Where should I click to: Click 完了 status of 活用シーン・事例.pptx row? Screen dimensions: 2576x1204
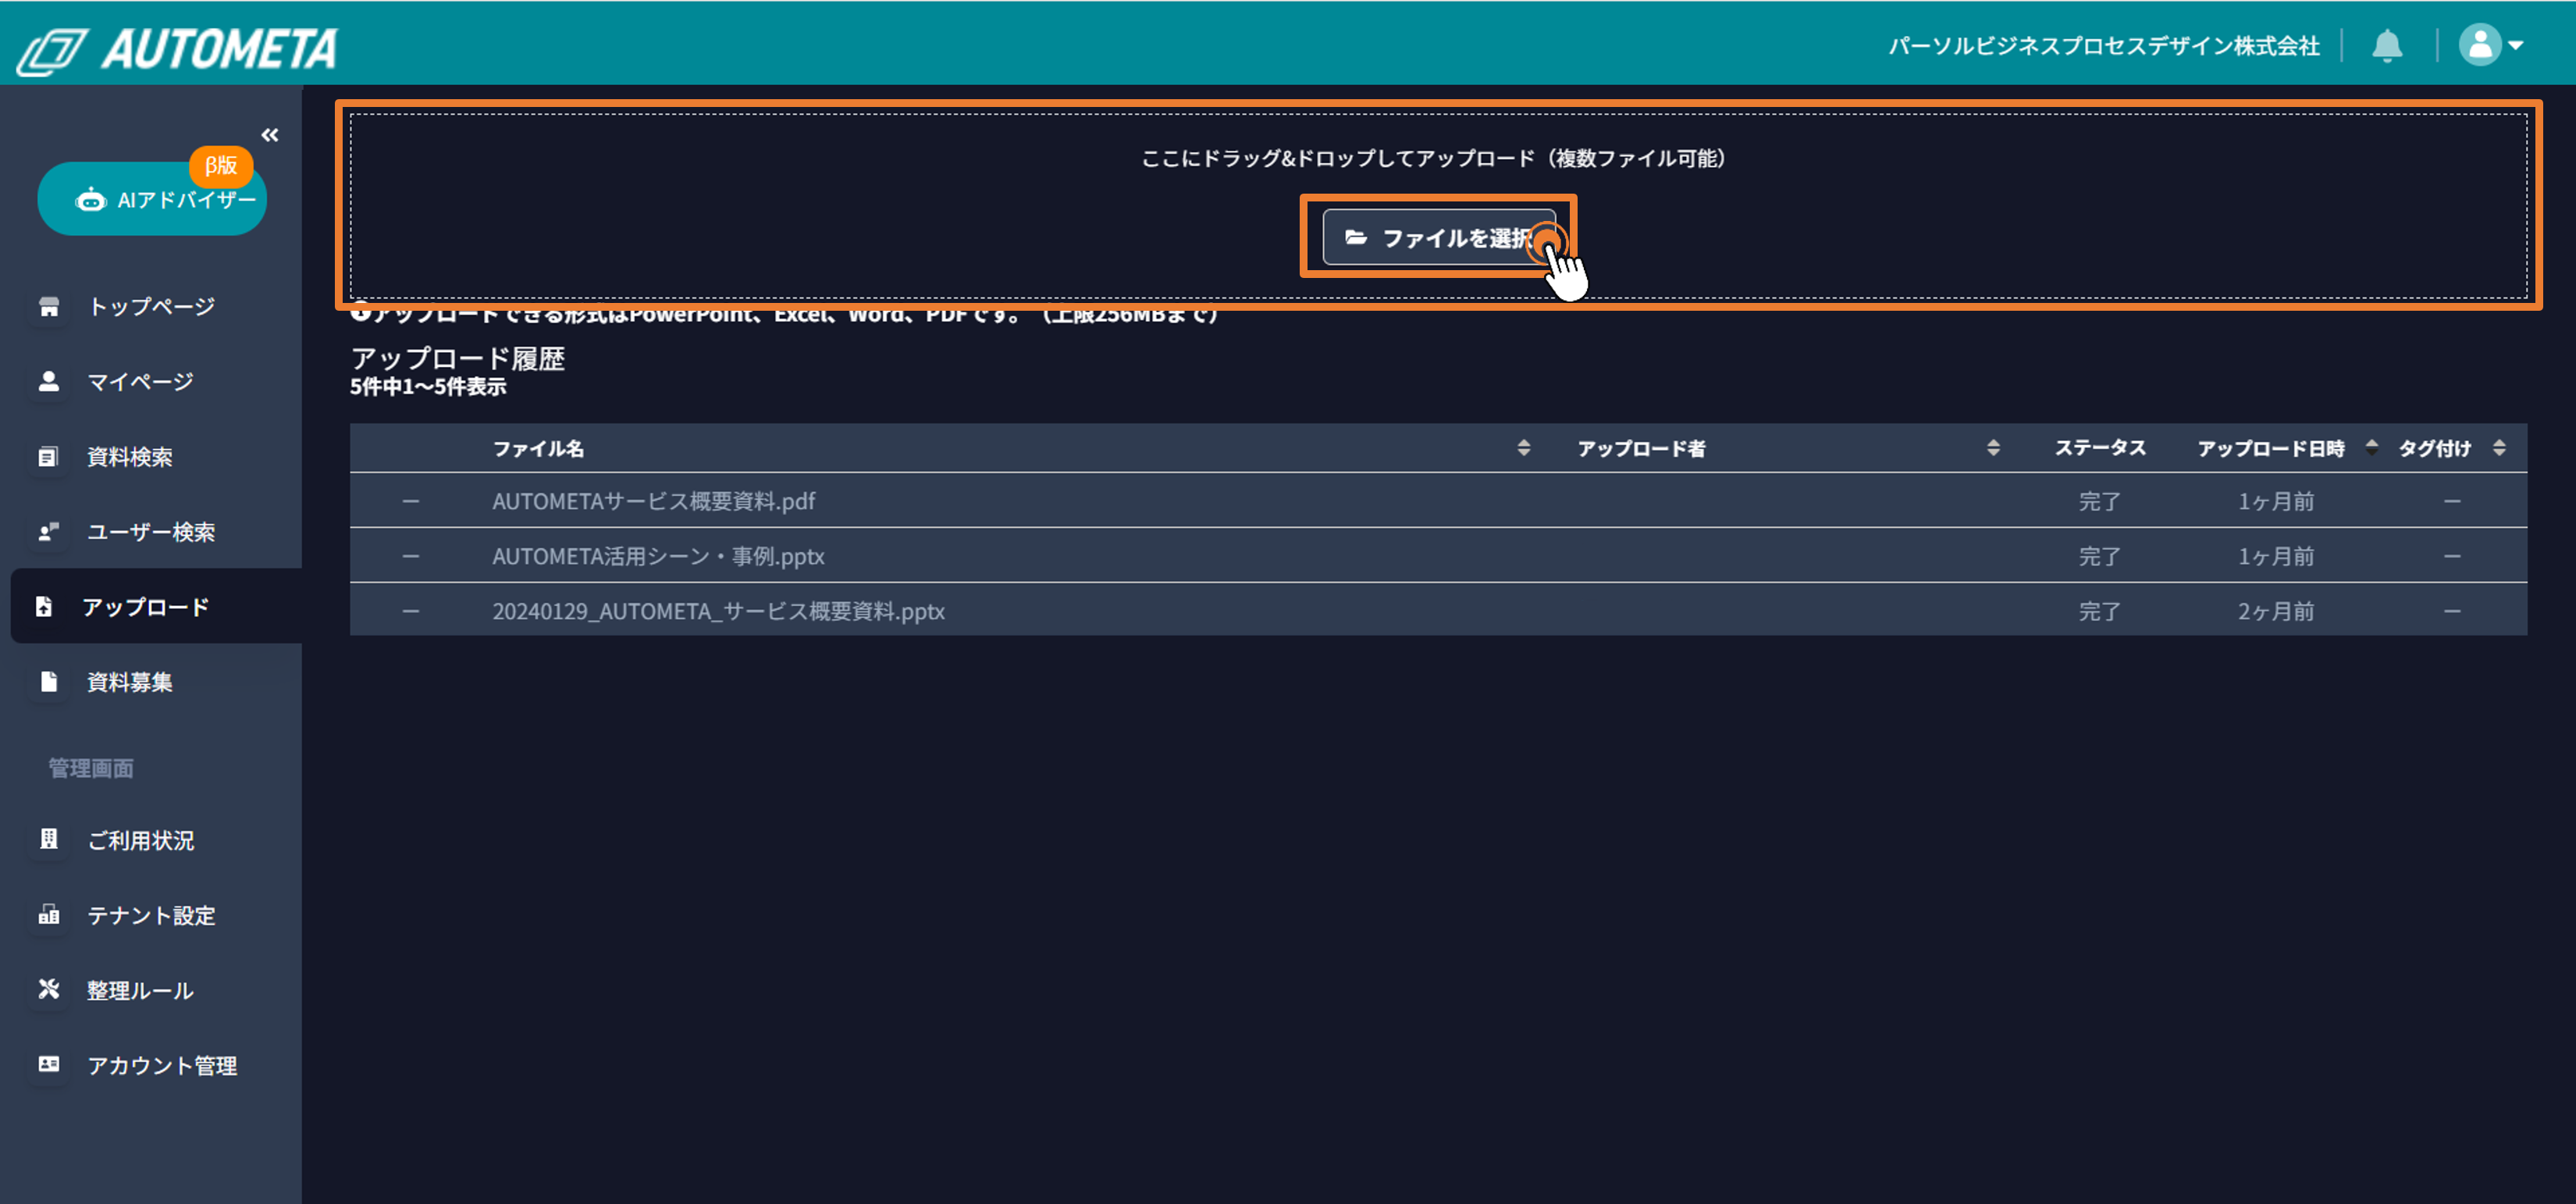2099,556
